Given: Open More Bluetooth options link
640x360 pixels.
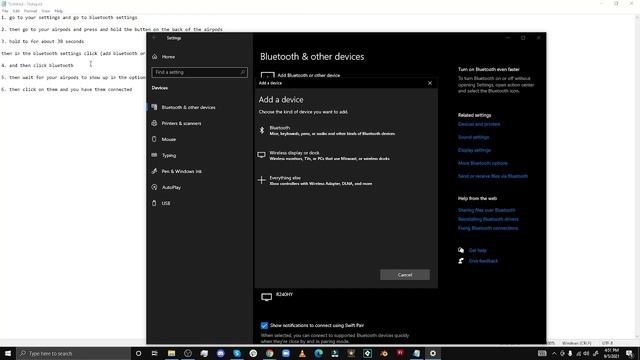Looking at the screenshot, I should coord(483,163).
